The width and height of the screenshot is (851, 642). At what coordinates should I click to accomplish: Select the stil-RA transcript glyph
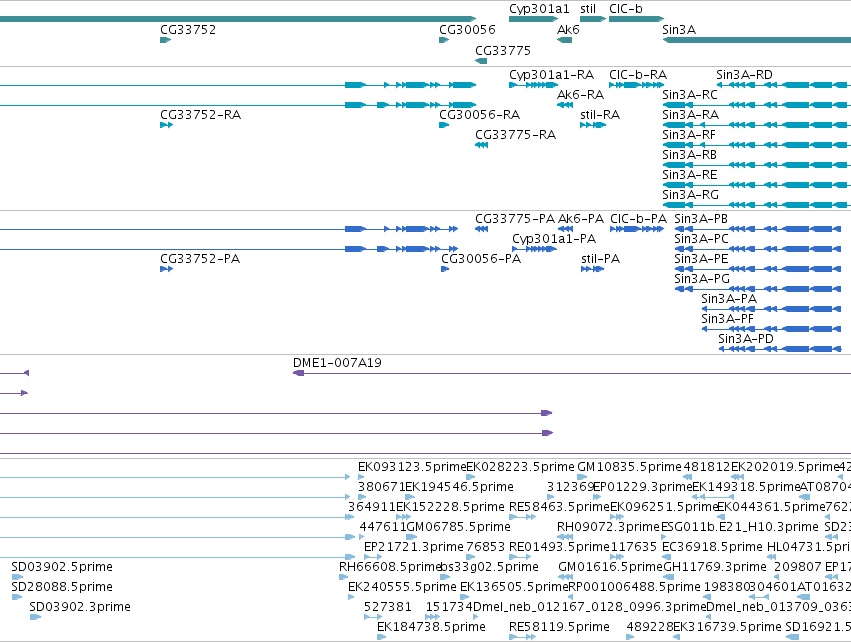593,125
